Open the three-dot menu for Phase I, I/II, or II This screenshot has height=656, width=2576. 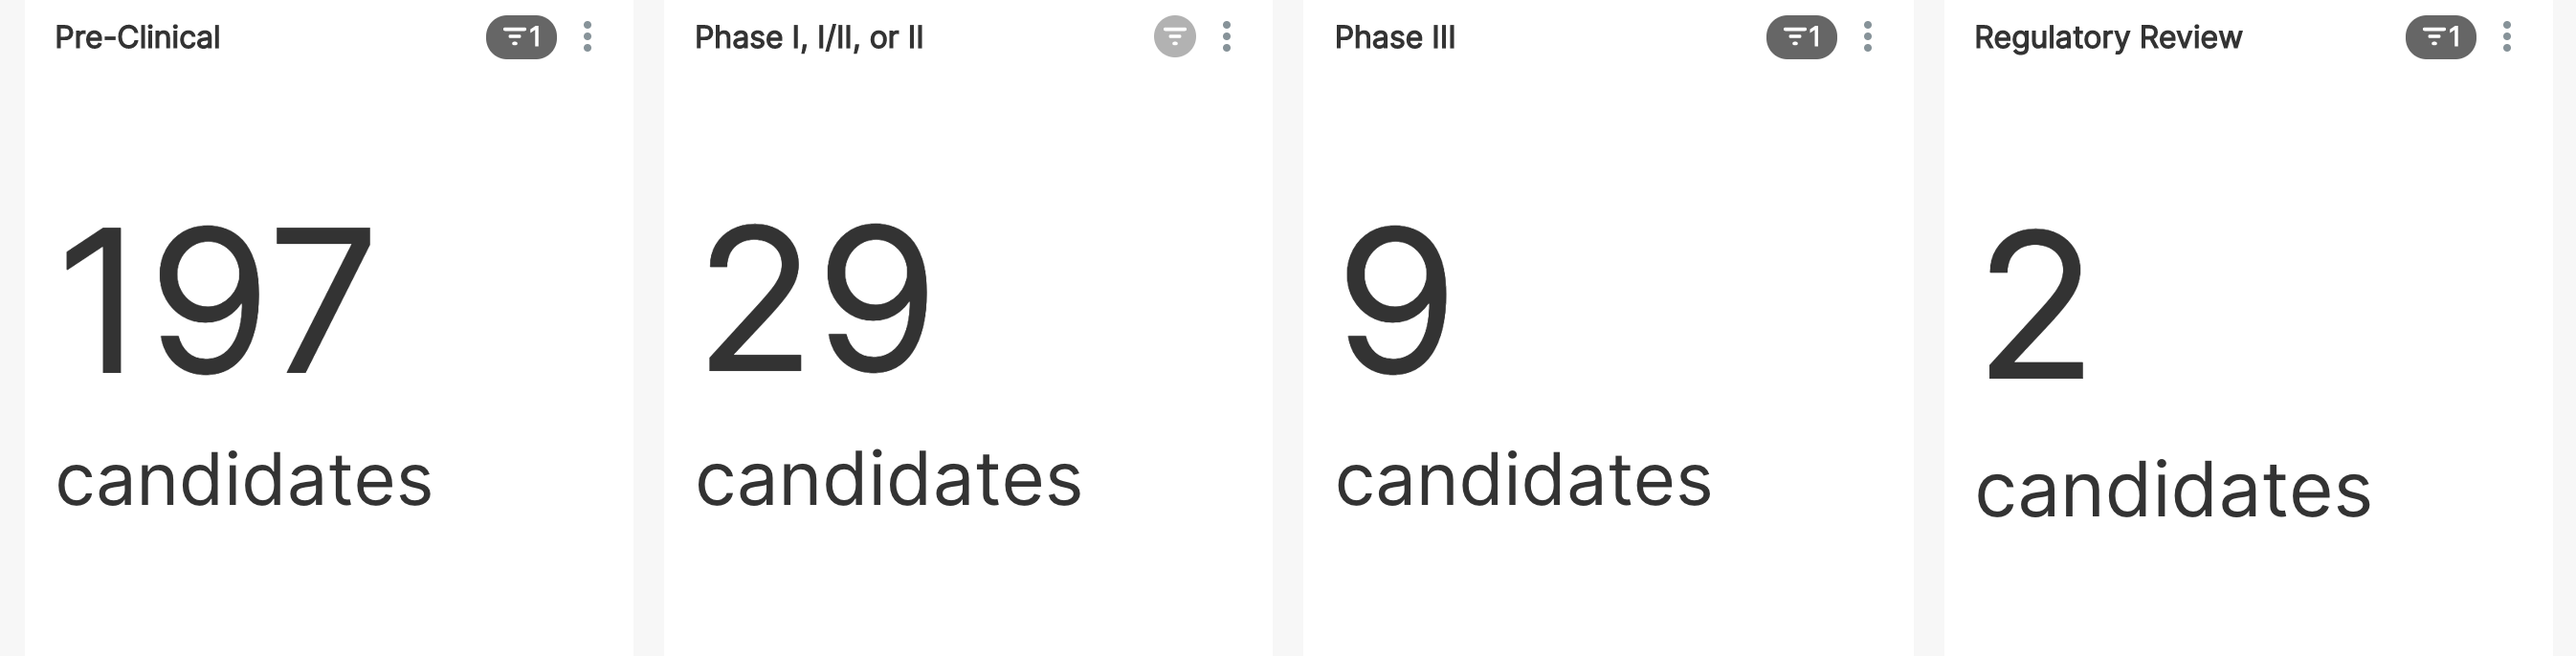(x=1227, y=38)
